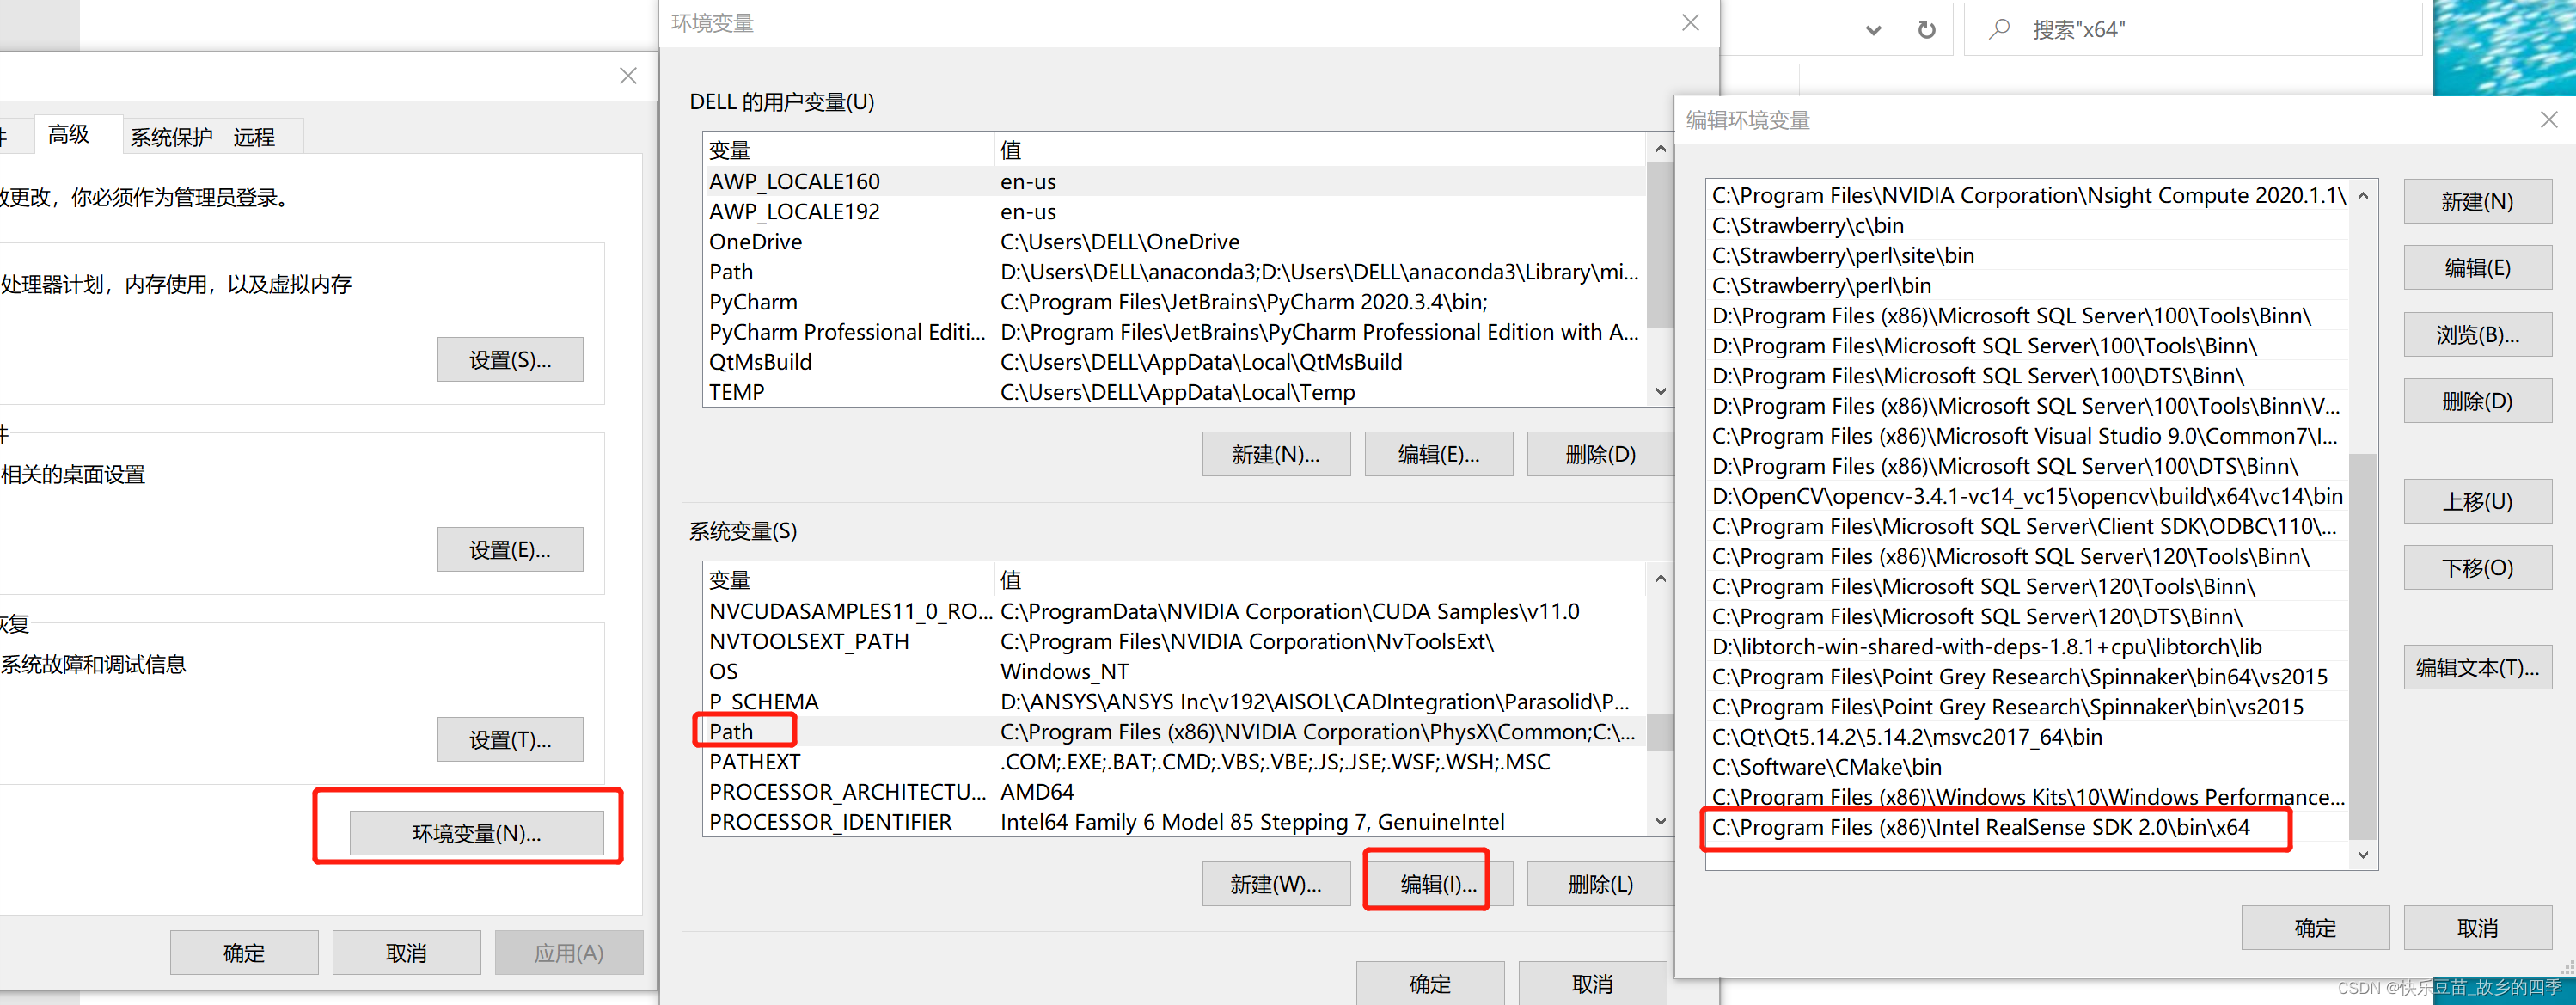Move the entry up with 上移(U)

click(2477, 502)
